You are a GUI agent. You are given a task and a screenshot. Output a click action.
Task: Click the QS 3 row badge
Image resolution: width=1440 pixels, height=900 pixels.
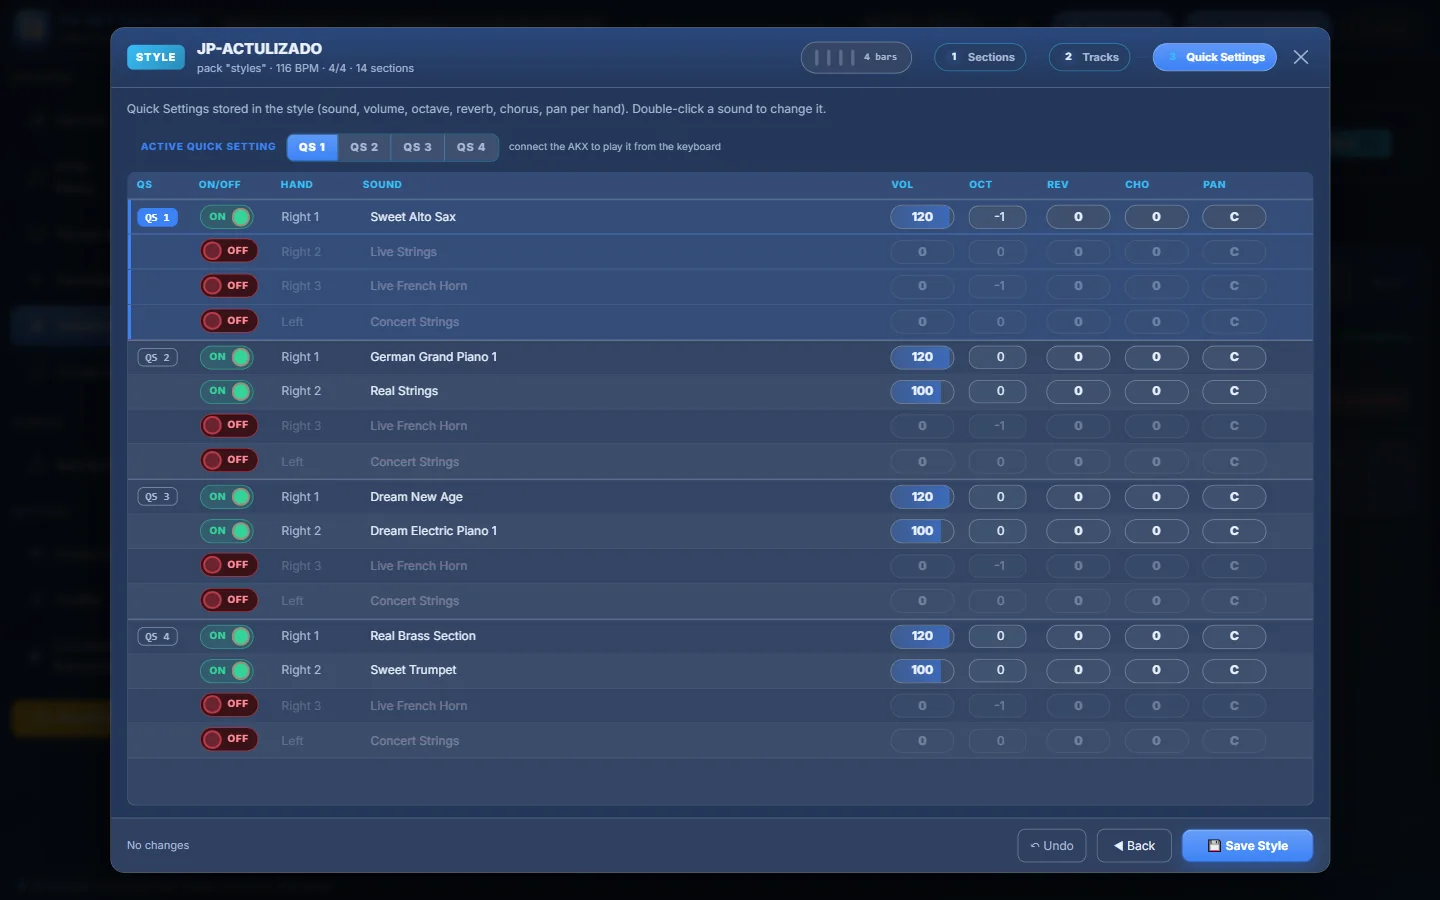(x=157, y=497)
